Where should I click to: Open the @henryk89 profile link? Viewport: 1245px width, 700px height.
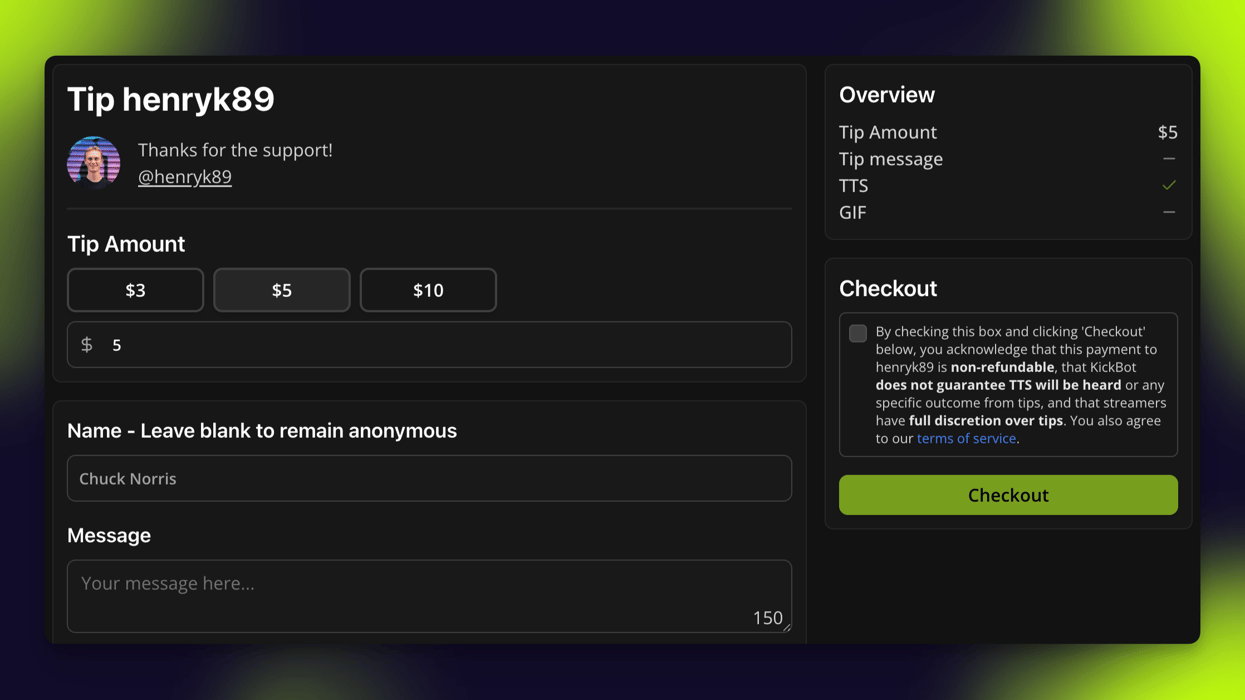pyautogui.click(x=185, y=177)
